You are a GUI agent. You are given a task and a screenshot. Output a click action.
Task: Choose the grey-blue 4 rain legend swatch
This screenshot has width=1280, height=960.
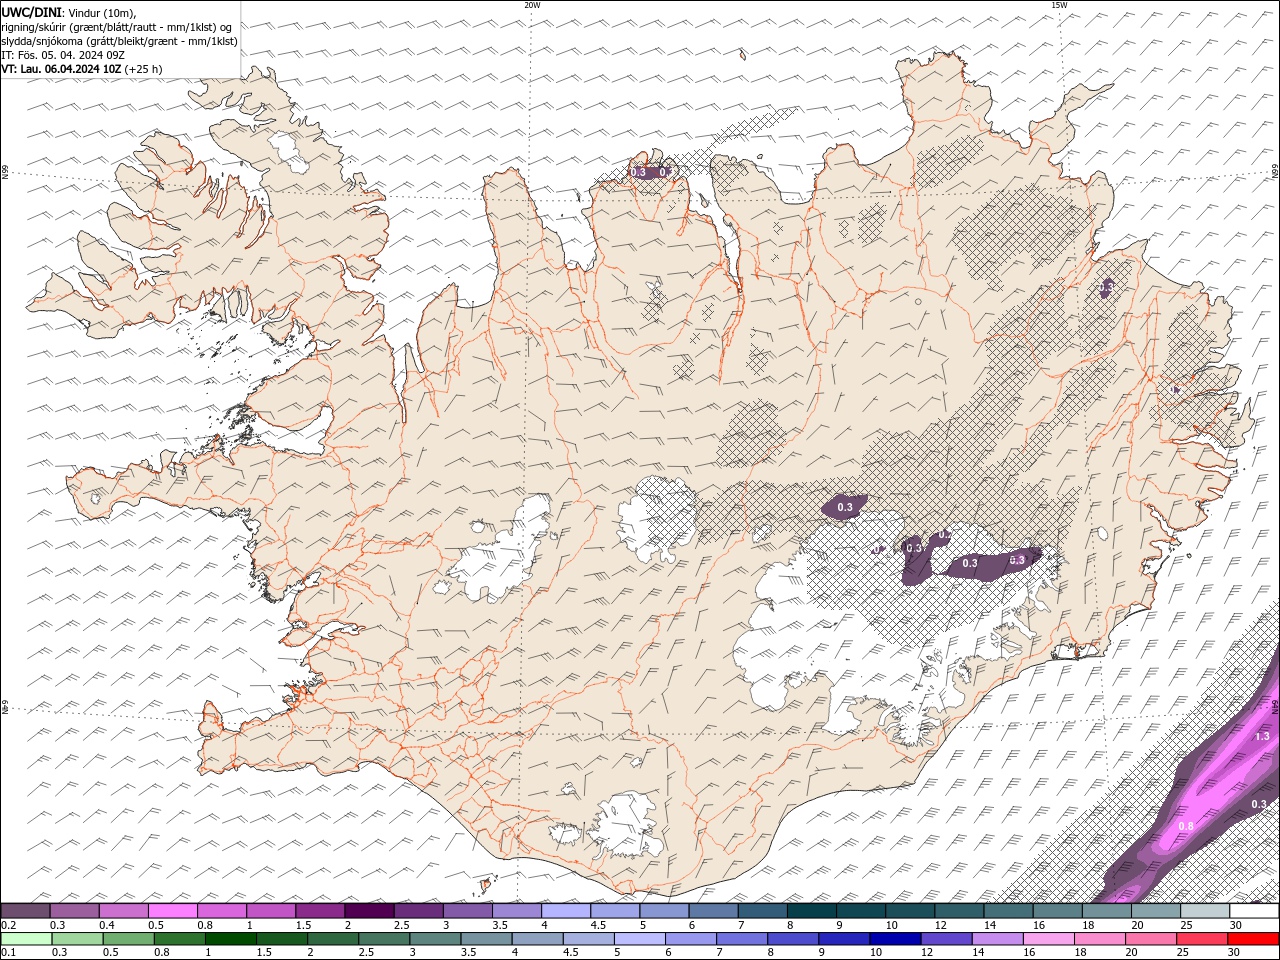pyautogui.click(x=537, y=939)
